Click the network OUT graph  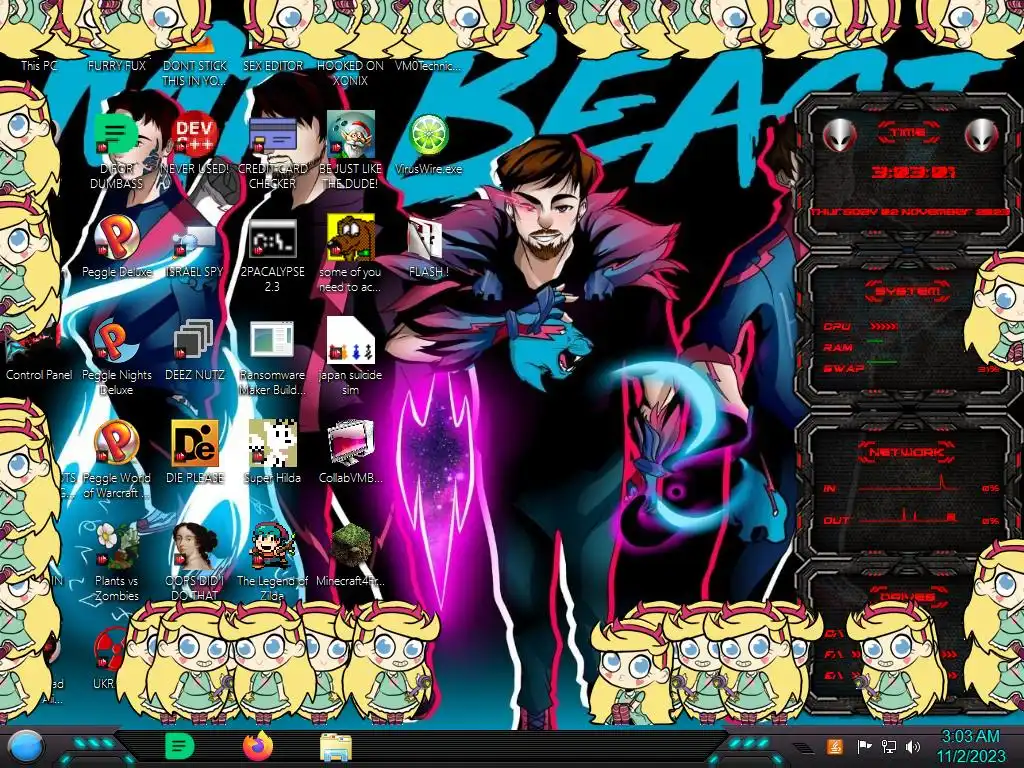[909, 517]
